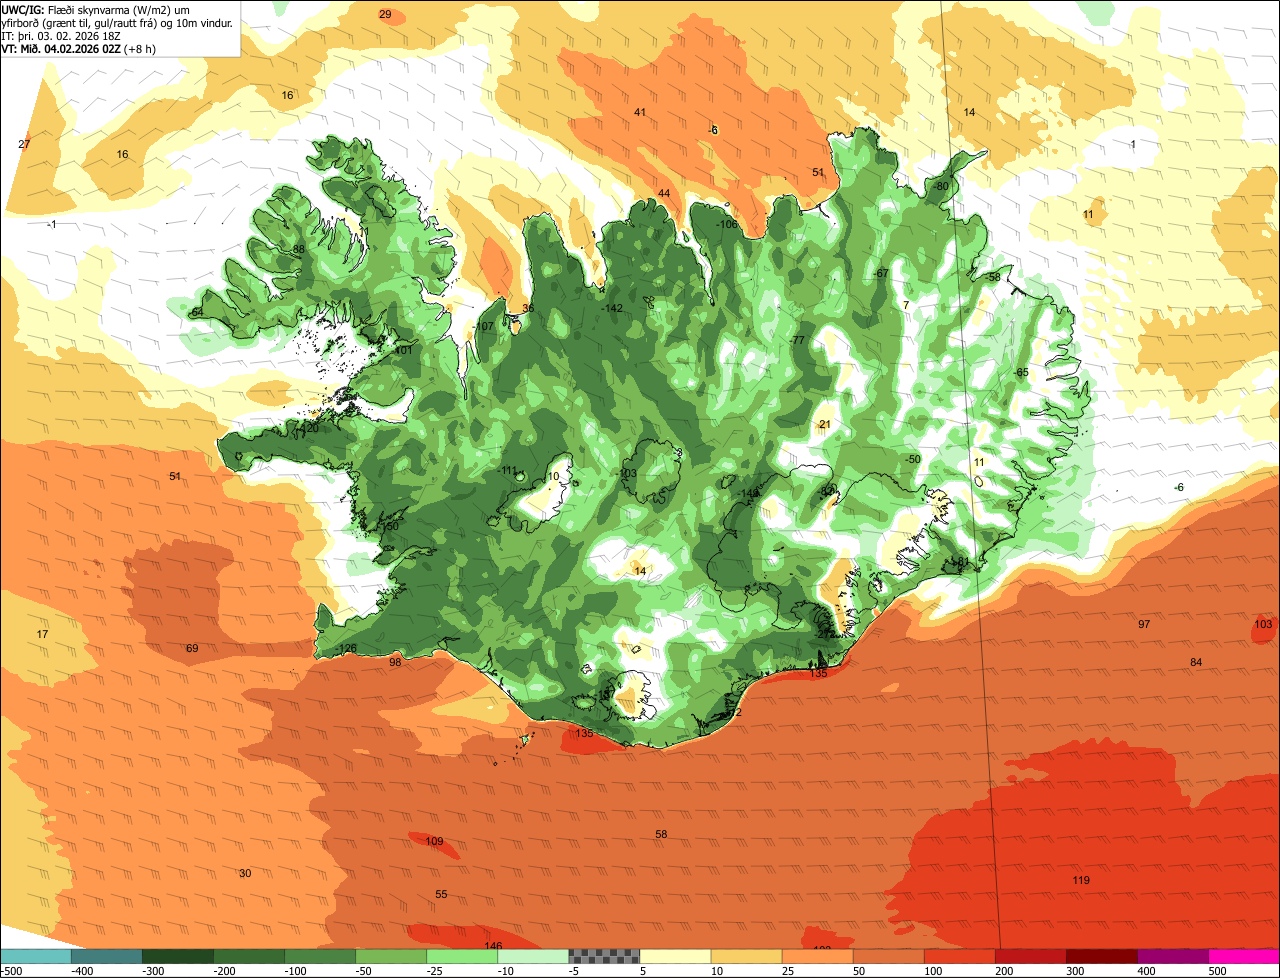Viewport: 1280px width, 978px height.
Task: Click the '55' value over the sea
Action: [441, 894]
